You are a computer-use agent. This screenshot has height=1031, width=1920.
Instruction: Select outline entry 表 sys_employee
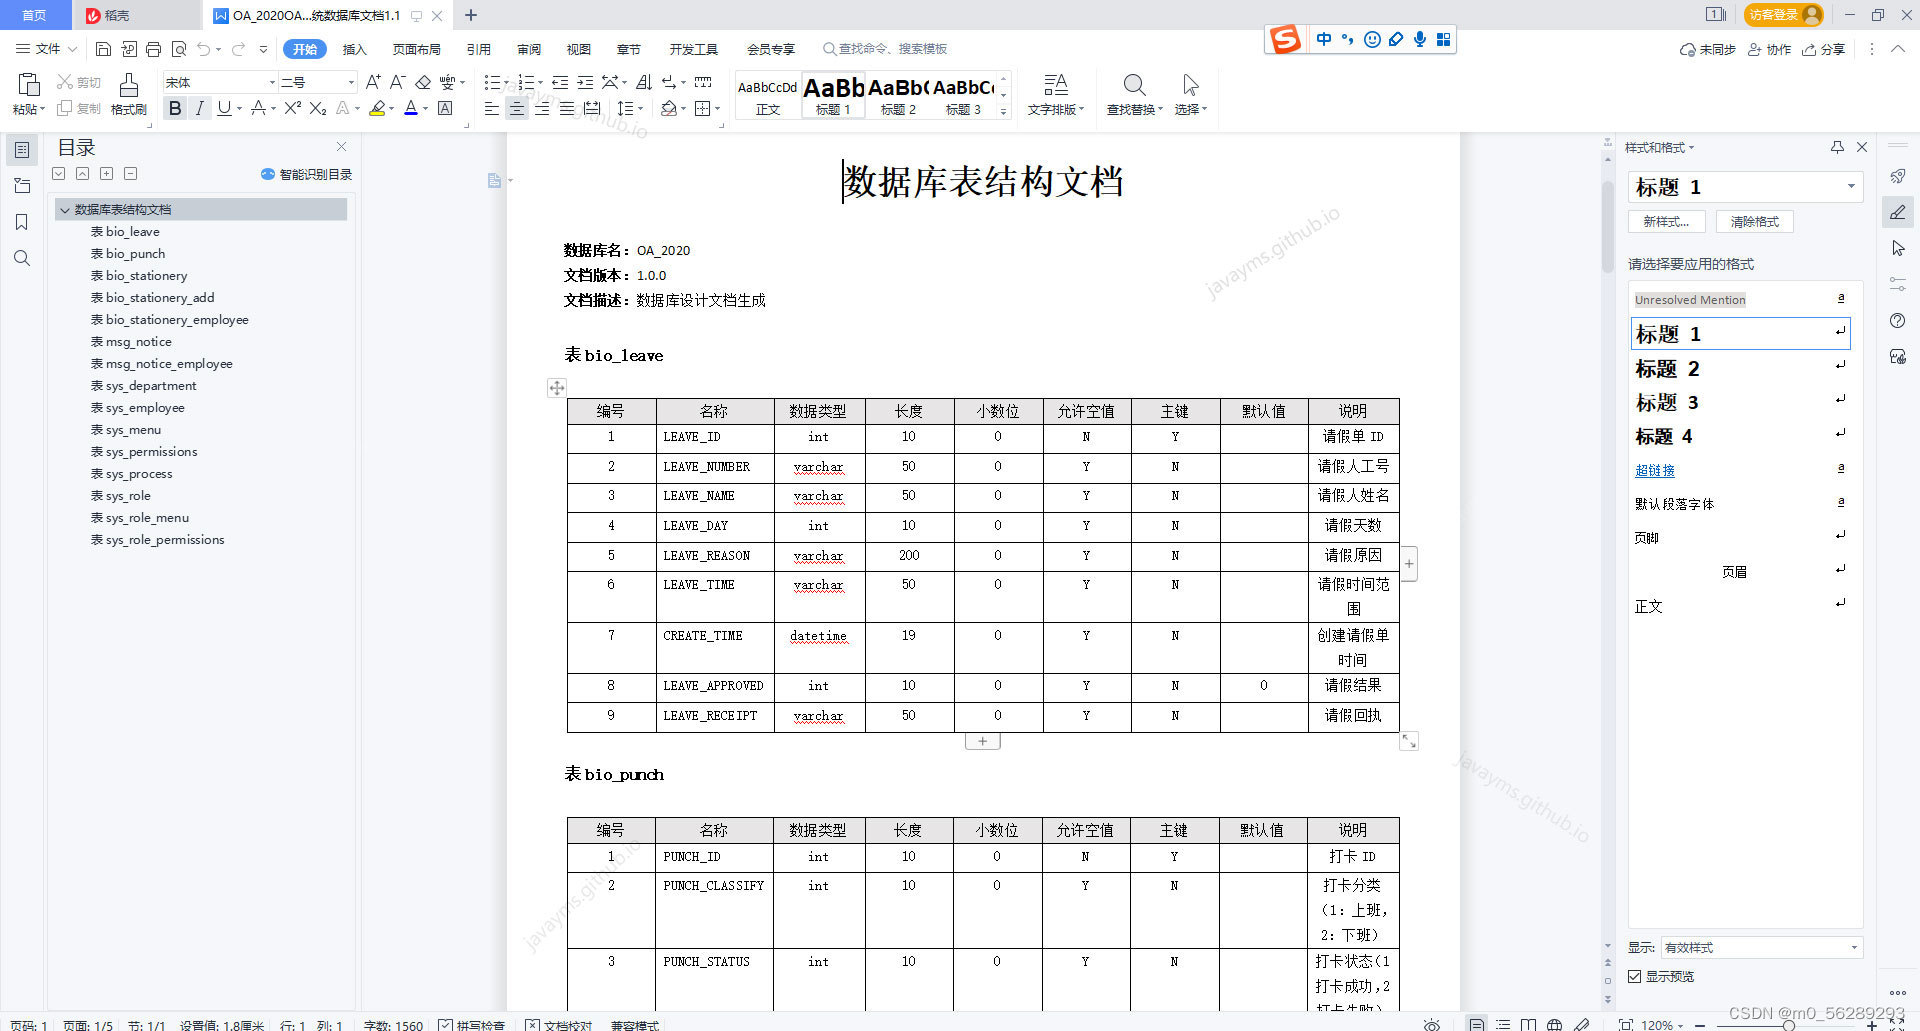click(x=138, y=408)
